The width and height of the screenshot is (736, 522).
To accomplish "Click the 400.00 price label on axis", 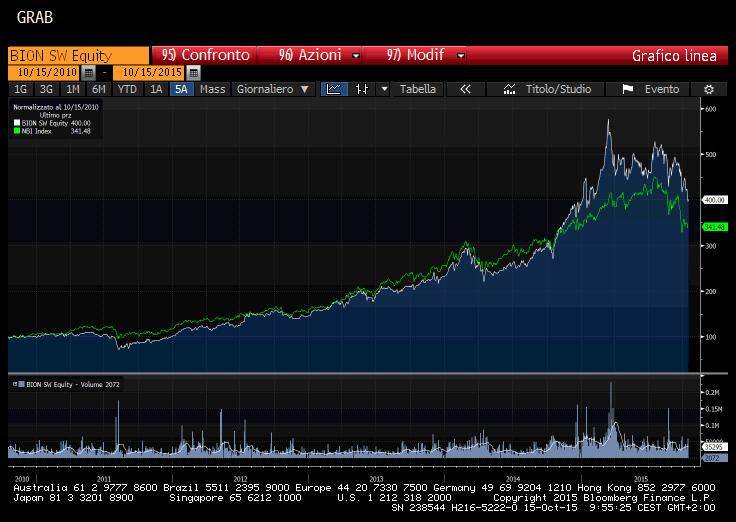I will click(x=714, y=200).
